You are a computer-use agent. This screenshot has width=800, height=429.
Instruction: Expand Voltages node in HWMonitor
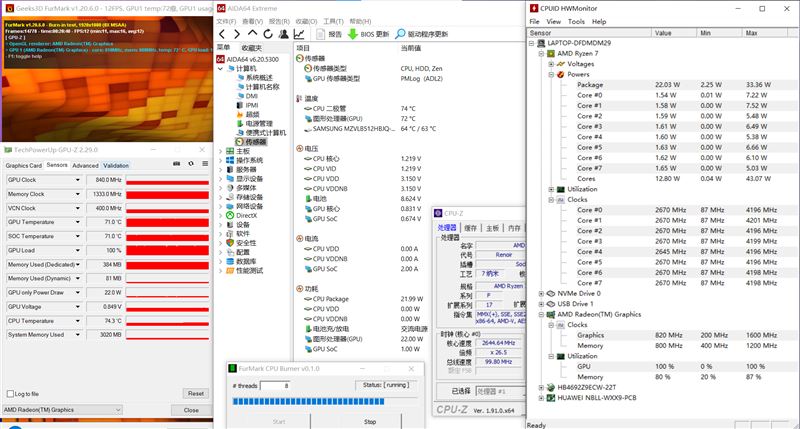[551, 64]
